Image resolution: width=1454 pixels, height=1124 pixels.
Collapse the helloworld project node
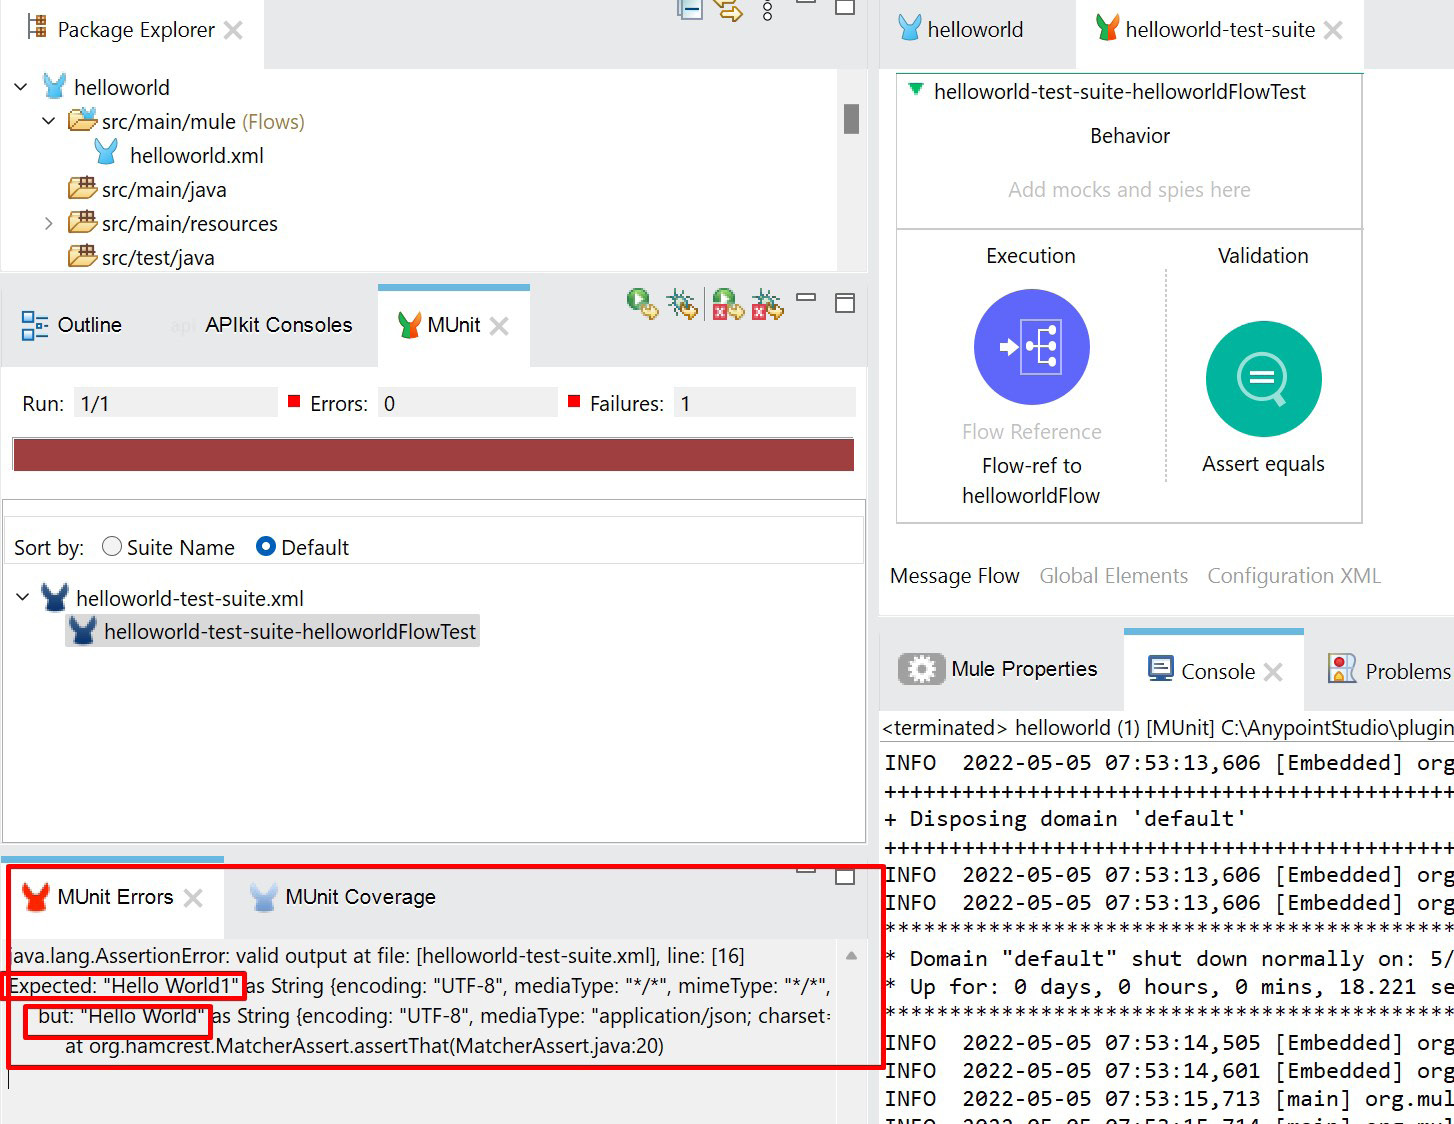point(21,87)
